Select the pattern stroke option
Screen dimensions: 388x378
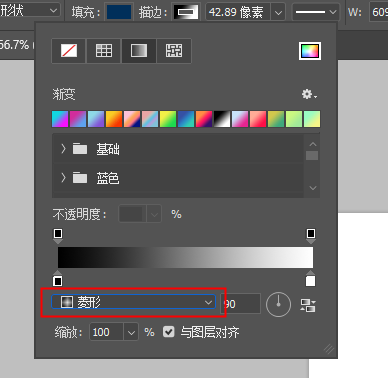[174, 51]
